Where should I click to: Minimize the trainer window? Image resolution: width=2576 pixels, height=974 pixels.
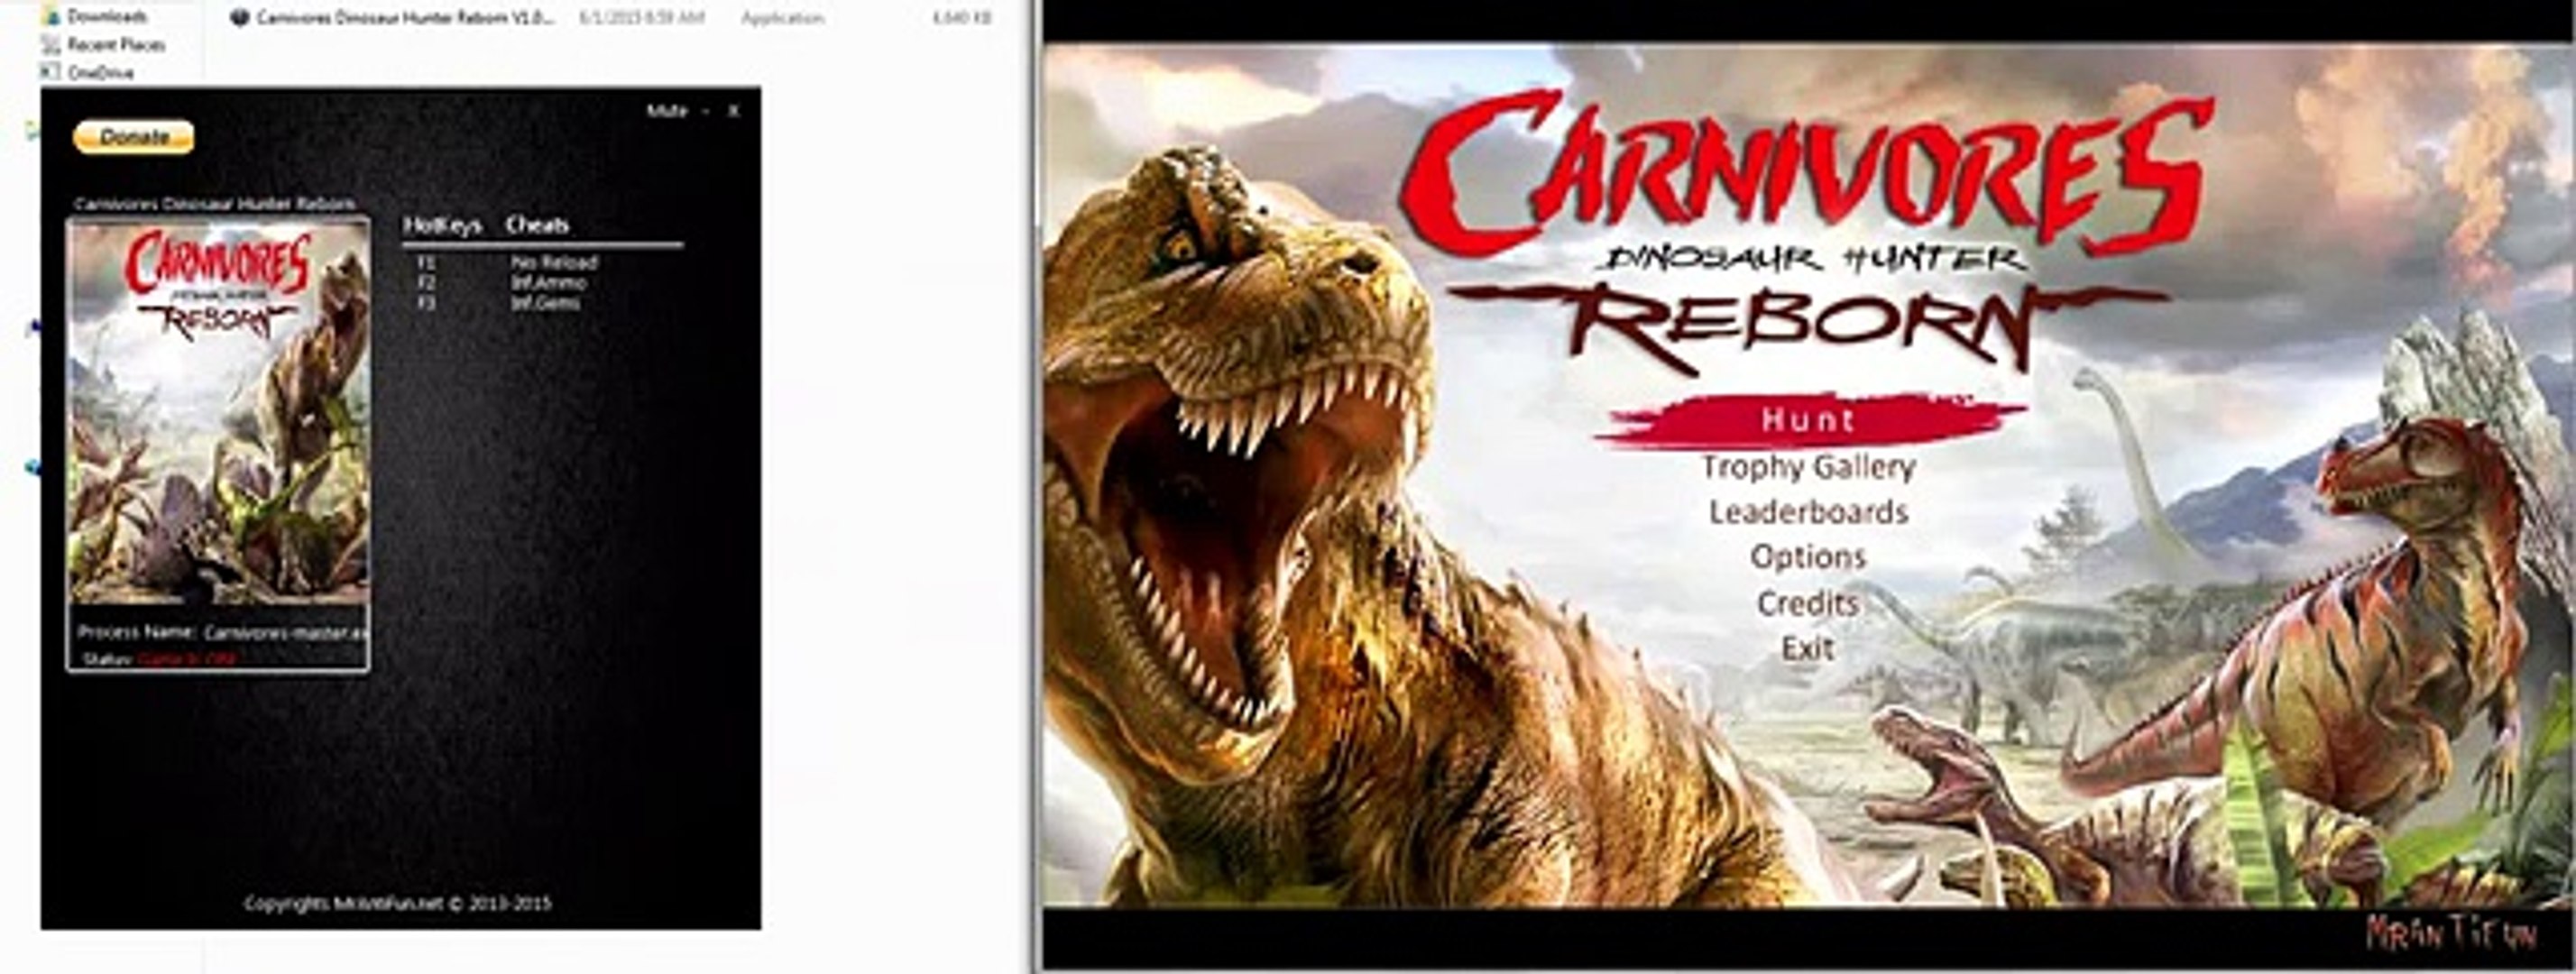(706, 110)
